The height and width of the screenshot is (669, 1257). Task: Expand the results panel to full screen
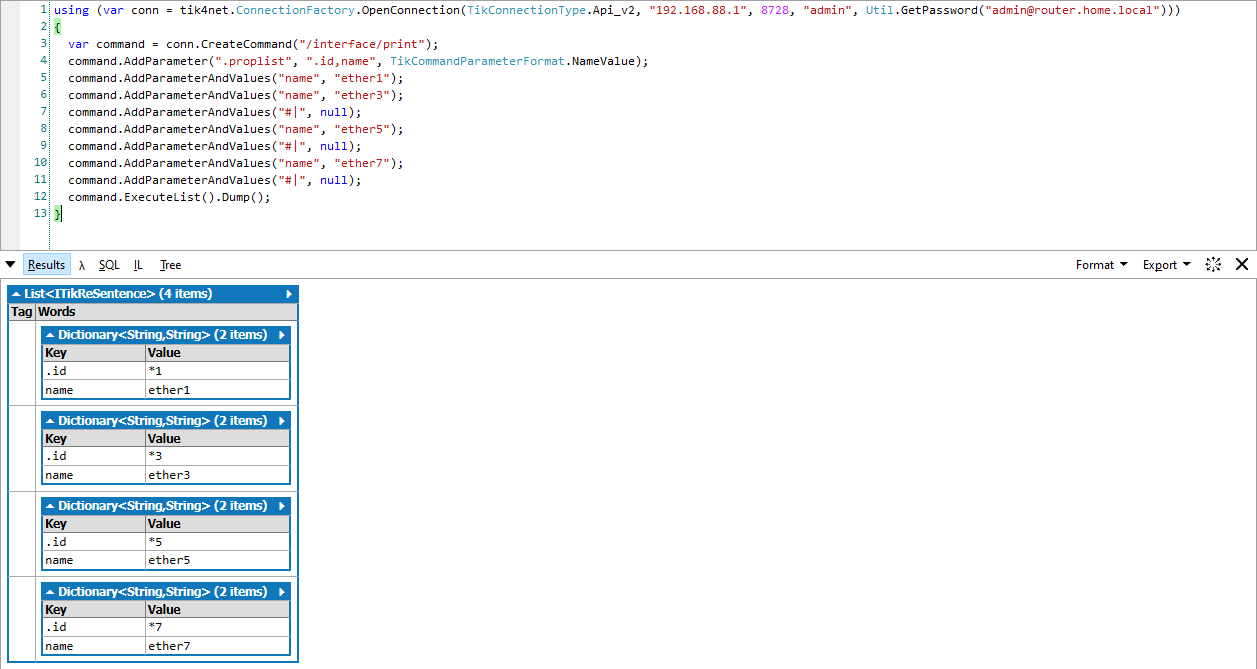(x=1213, y=264)
